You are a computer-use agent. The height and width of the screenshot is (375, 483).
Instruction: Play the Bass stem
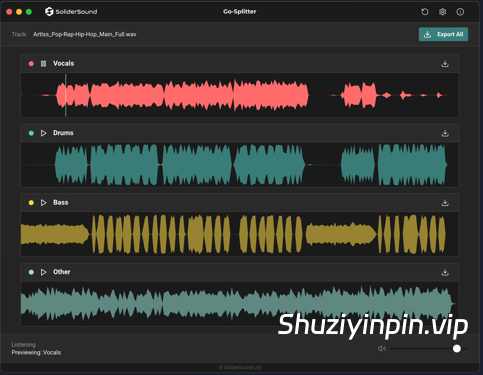(43, 203)
